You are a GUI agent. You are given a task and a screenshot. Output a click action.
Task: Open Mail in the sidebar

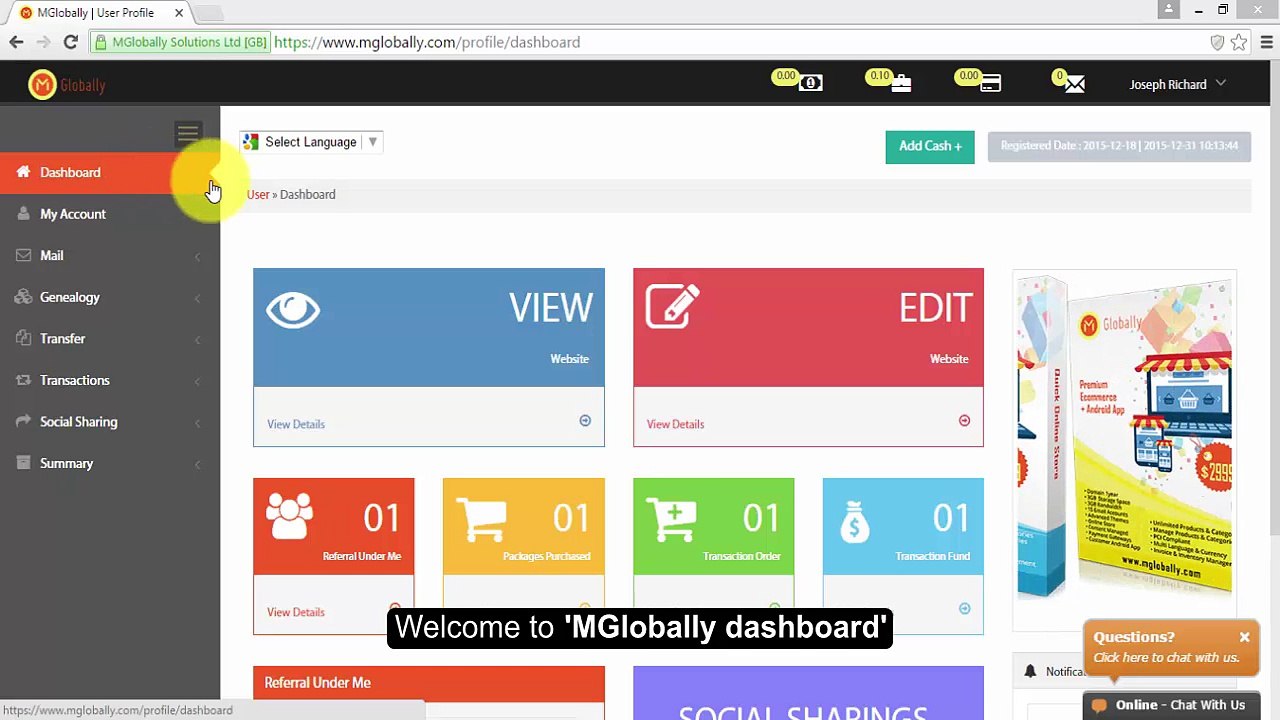pos(110,255)
